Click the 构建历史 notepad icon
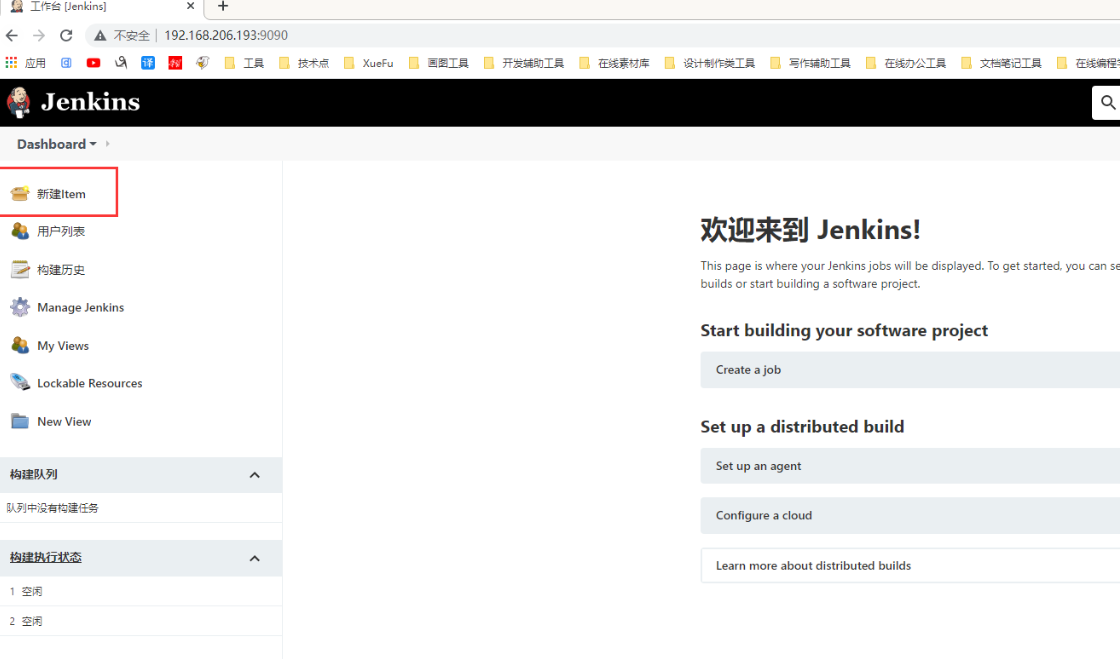Screen dimensions: 1120x659 [20, 269]
